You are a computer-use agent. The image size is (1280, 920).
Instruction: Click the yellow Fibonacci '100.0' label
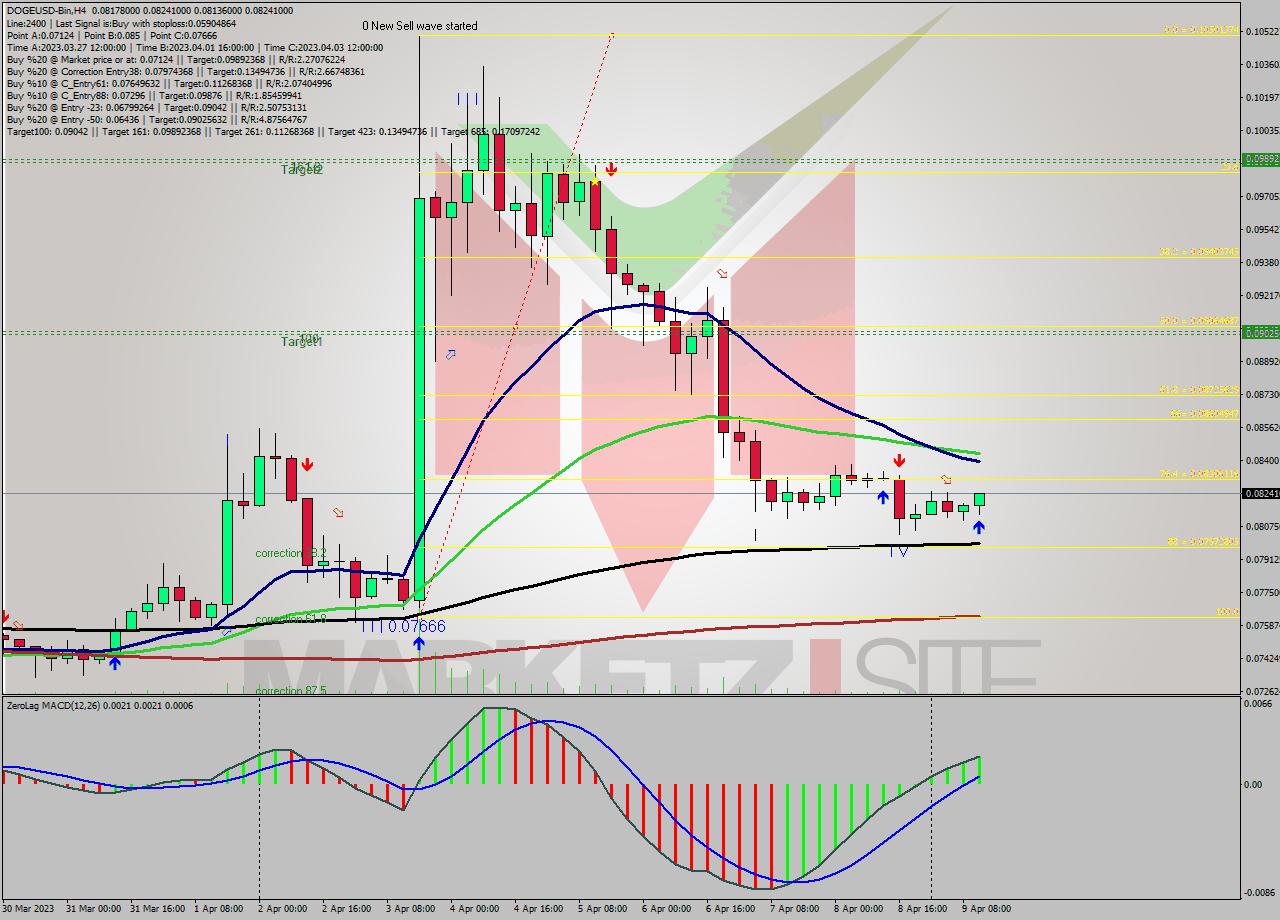pyautogui.click(x=1227, y=611)
